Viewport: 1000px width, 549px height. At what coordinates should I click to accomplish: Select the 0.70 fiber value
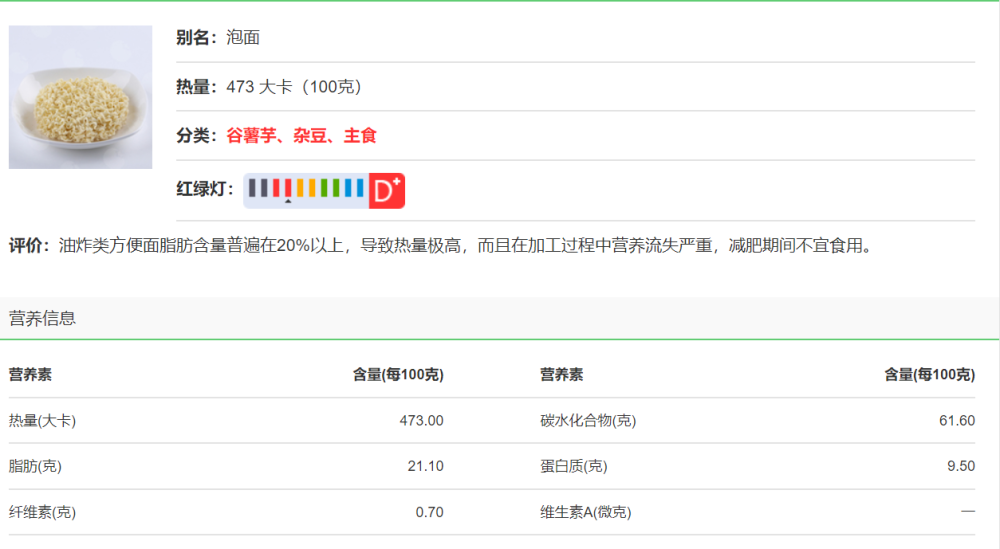click(x=429, y=513)
